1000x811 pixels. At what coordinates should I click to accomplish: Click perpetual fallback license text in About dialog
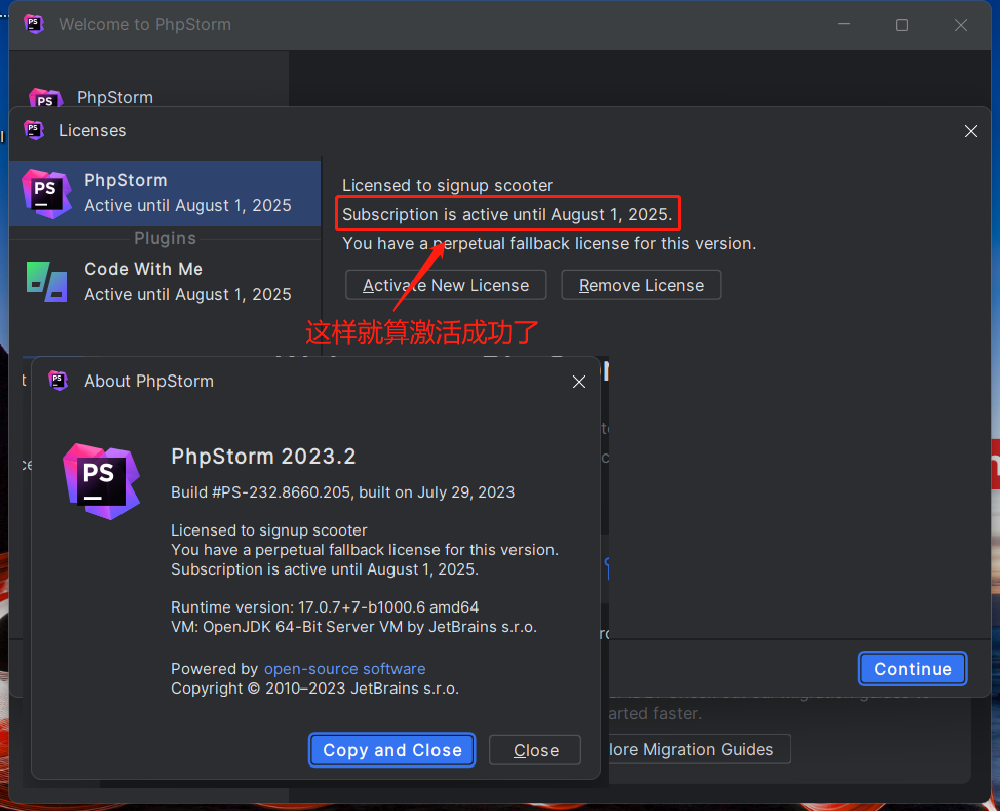(x=365, y=550)
